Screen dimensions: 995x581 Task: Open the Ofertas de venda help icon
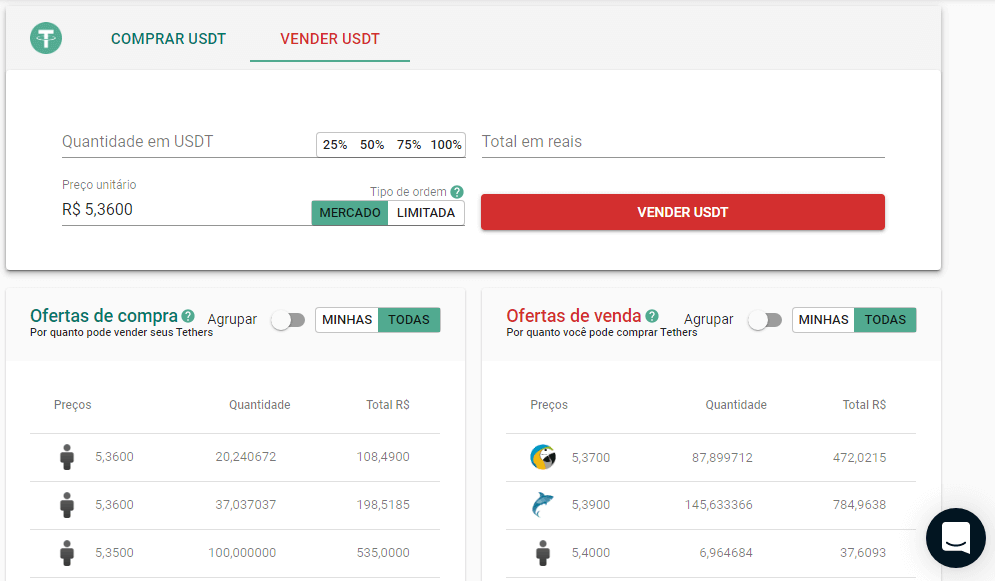click(x=652, y=316)
